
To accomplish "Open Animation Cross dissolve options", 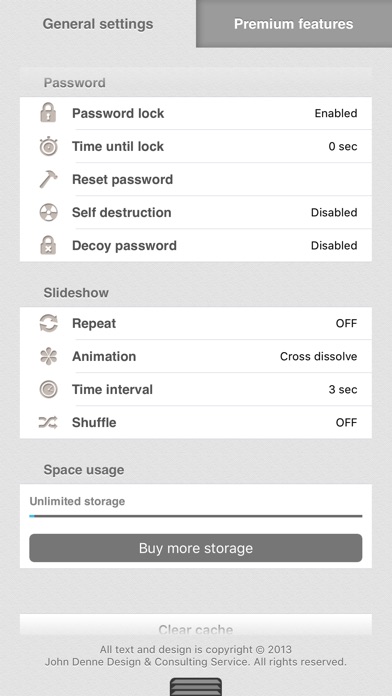I will (x=318, y=356).
